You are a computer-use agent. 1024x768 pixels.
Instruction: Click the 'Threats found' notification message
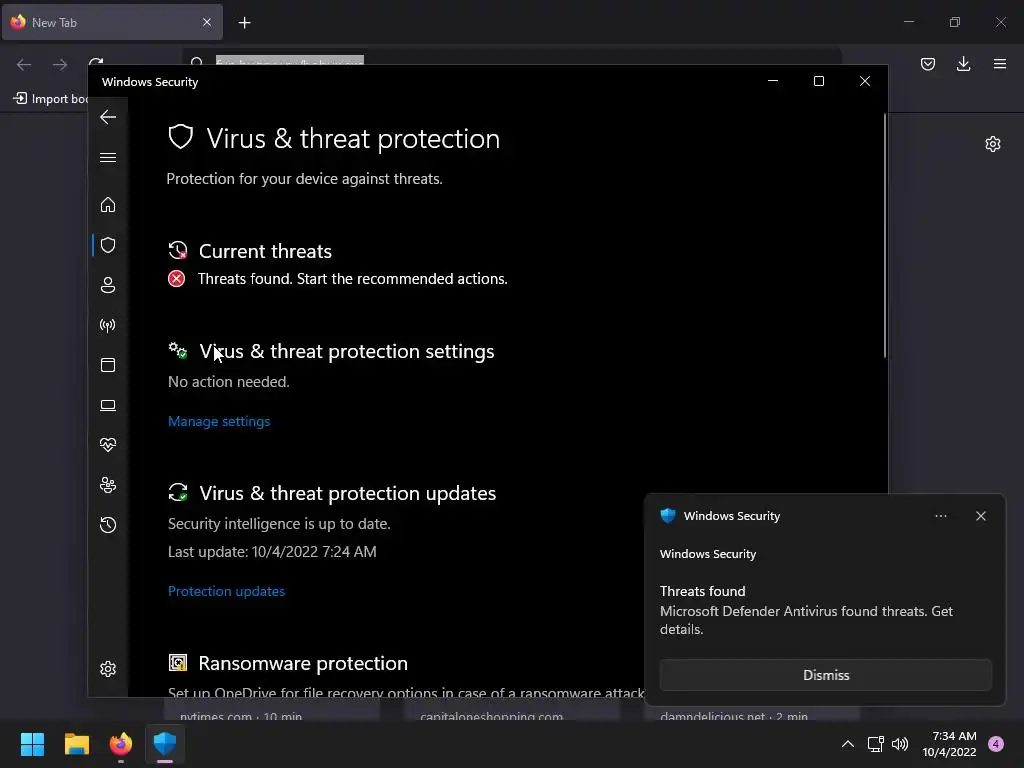click(806, 610)
